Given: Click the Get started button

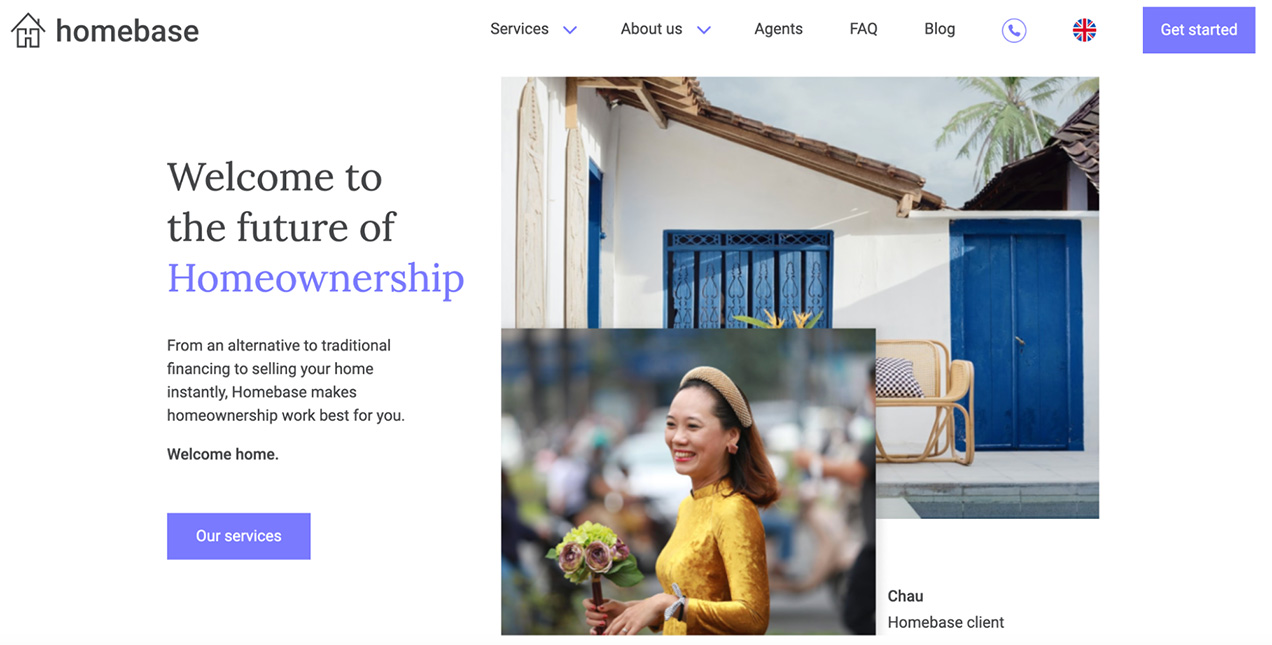Looking at the screenshot, I should tap(1199, 30).
